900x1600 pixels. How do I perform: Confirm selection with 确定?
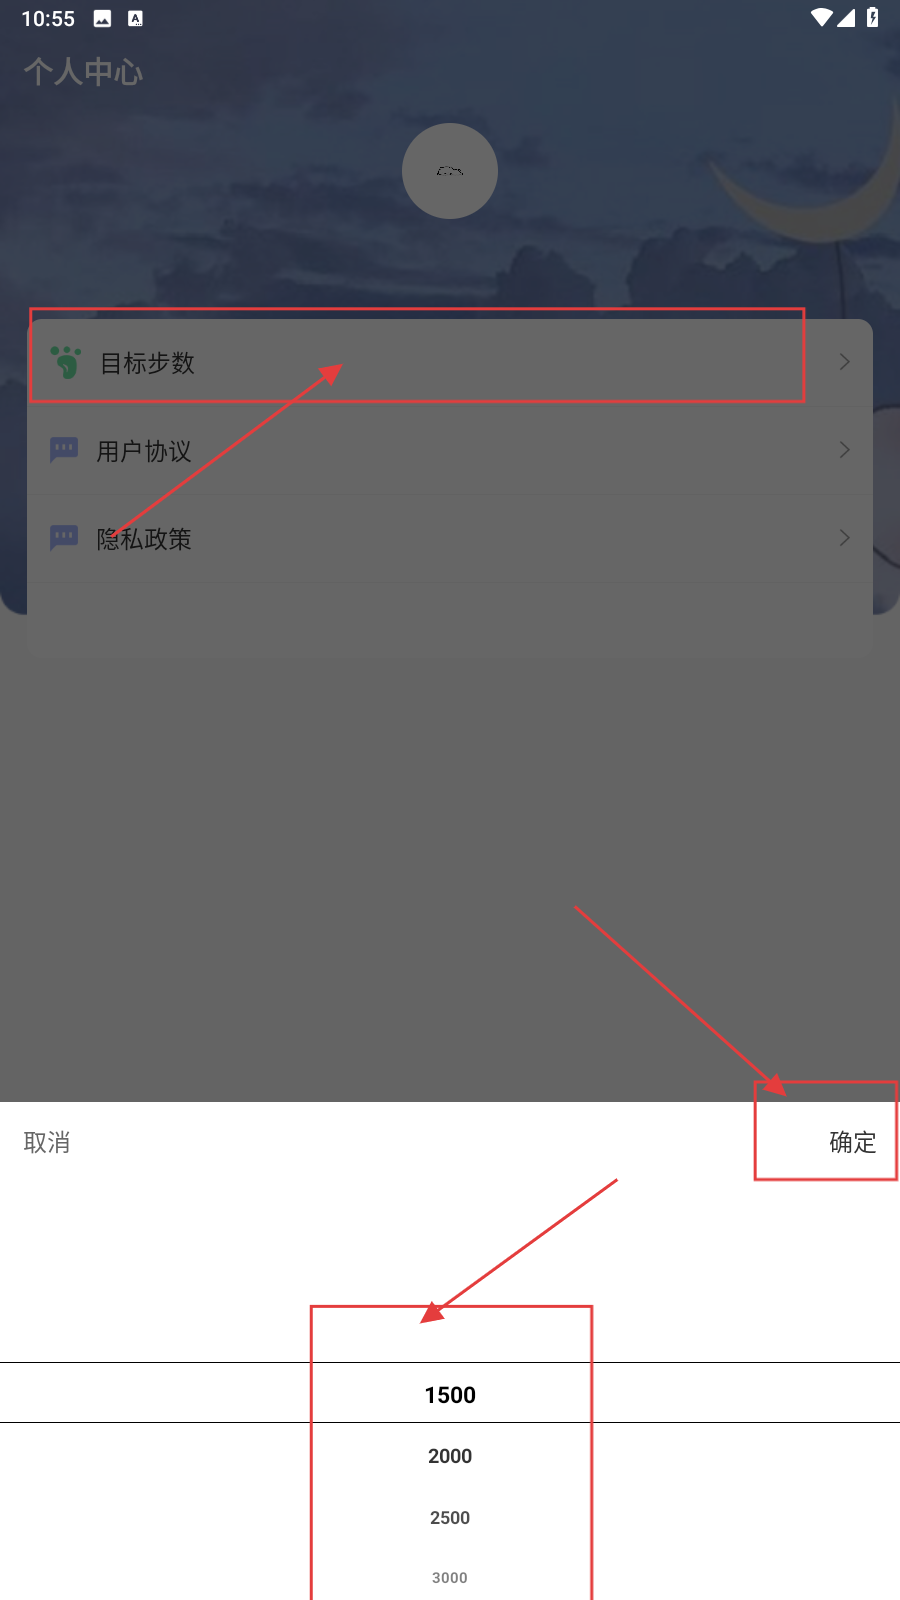853,1142
